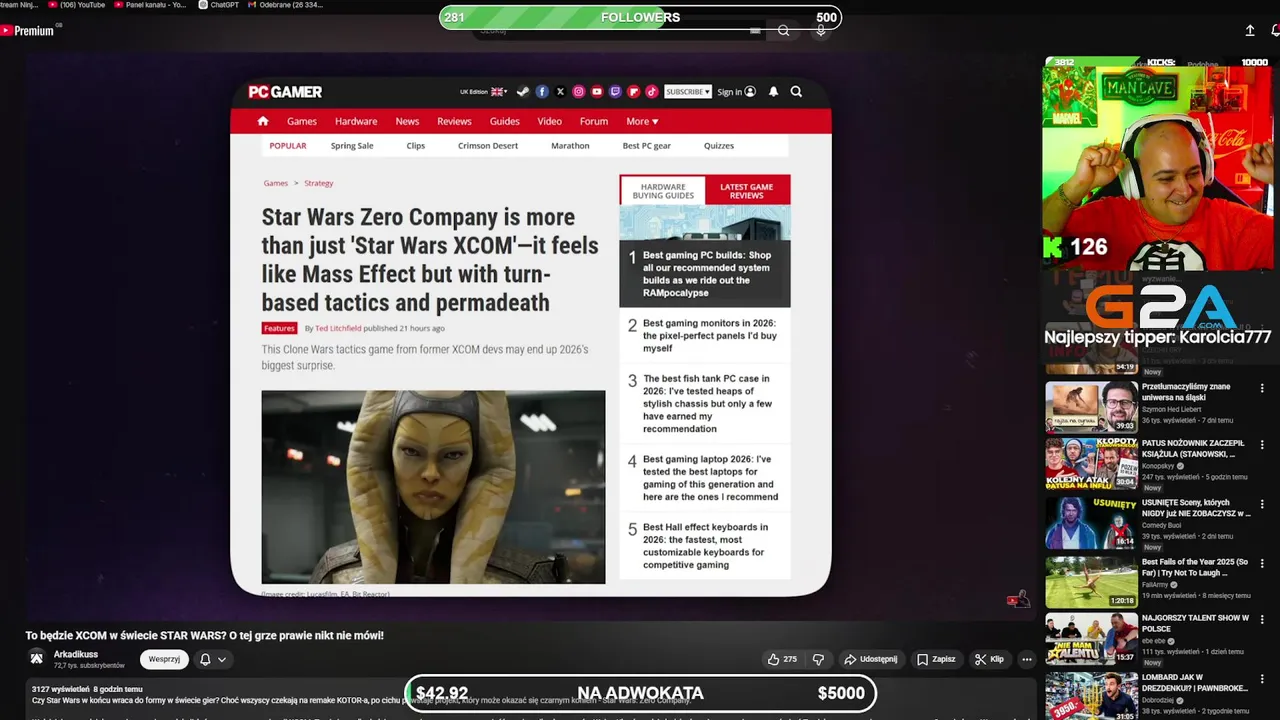Open Reviews in PC Gamer nav bar
The width and height of the screenshot is (1280, 720).
[454, 121]
